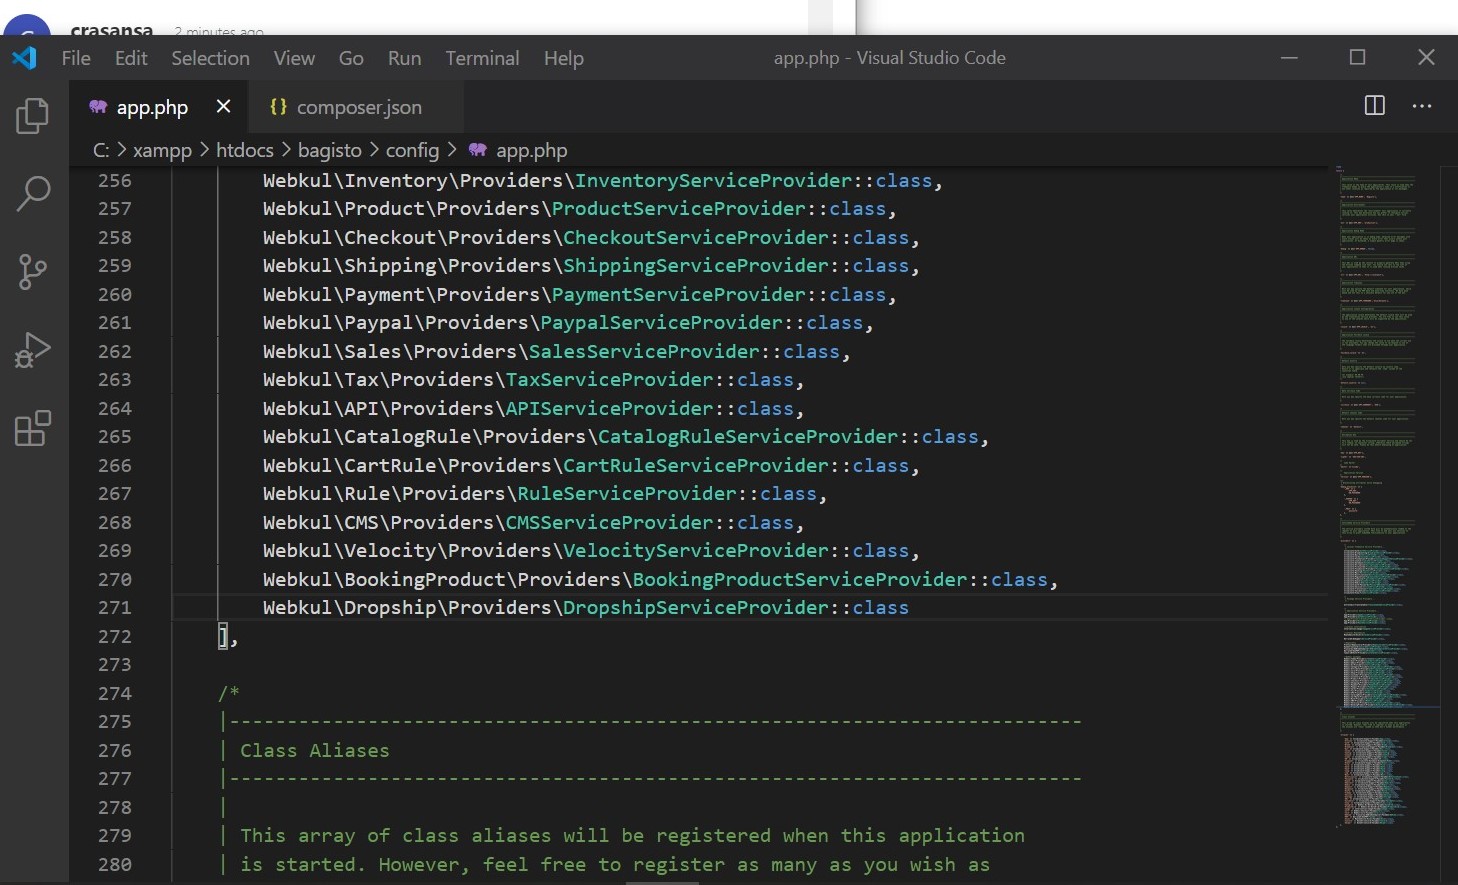
Task: Split the editor to the right
Action: click(1375, 106)
